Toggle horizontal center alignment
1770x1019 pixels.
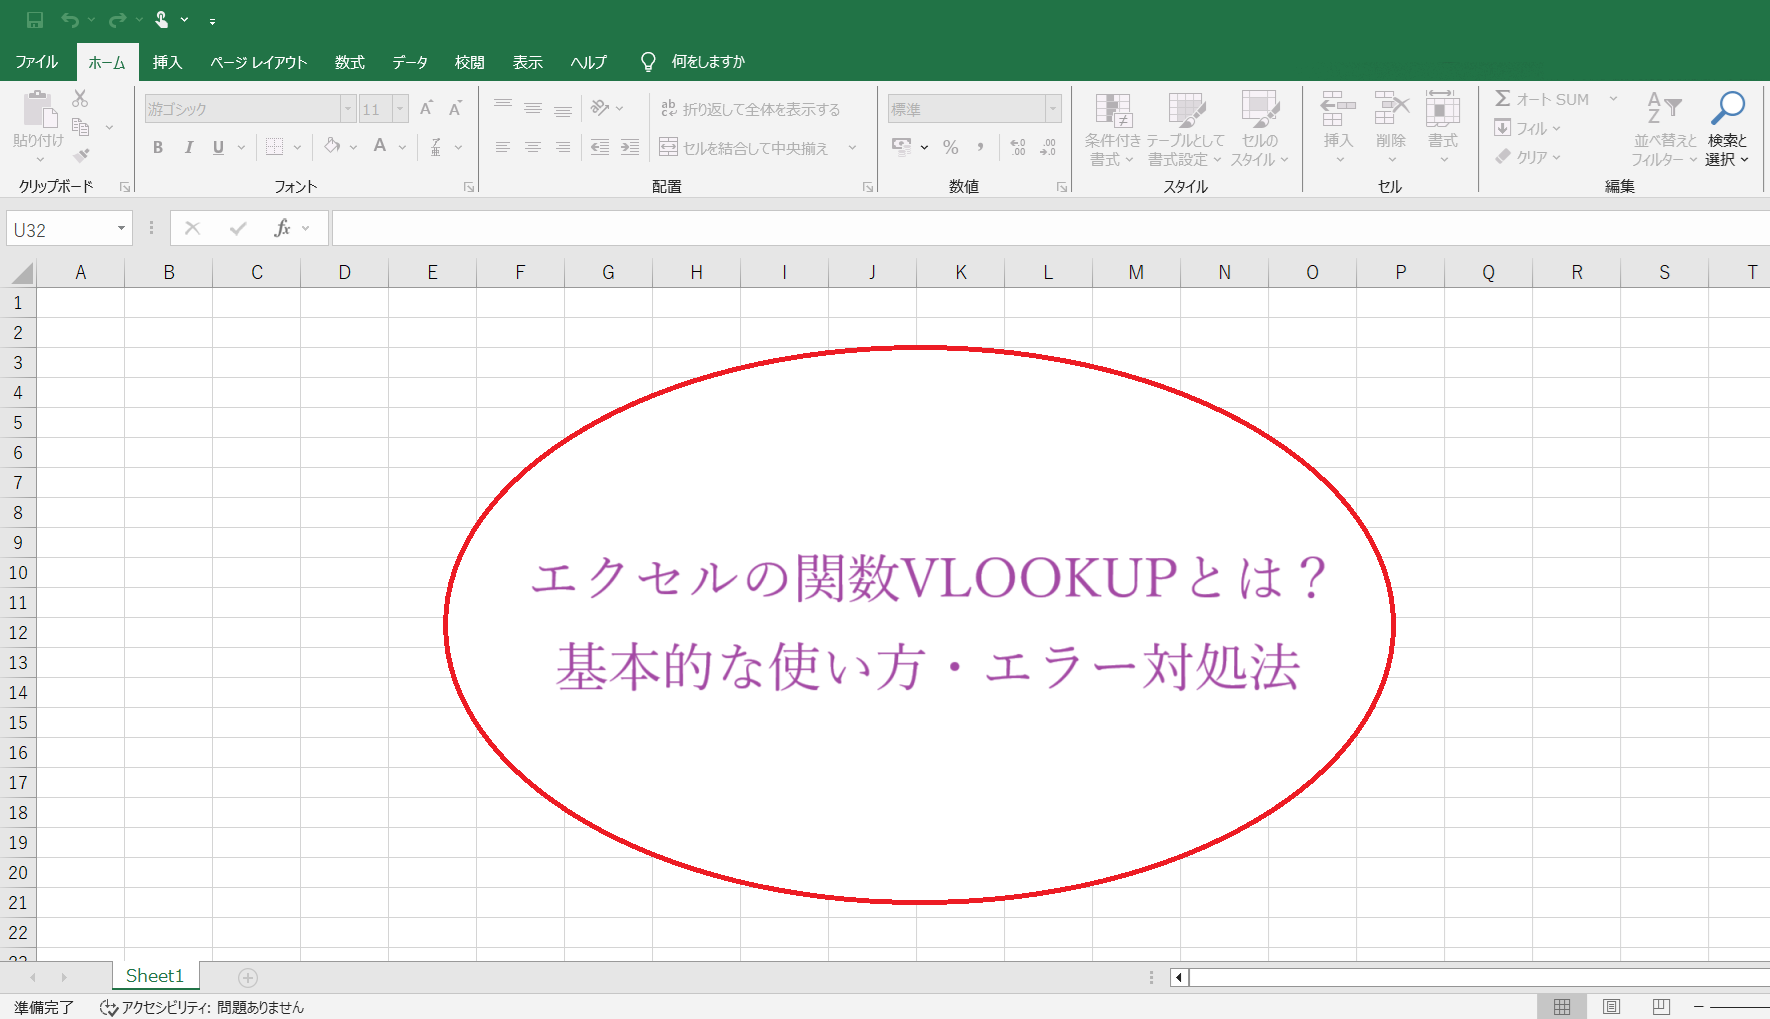click(x=533, y=147)
